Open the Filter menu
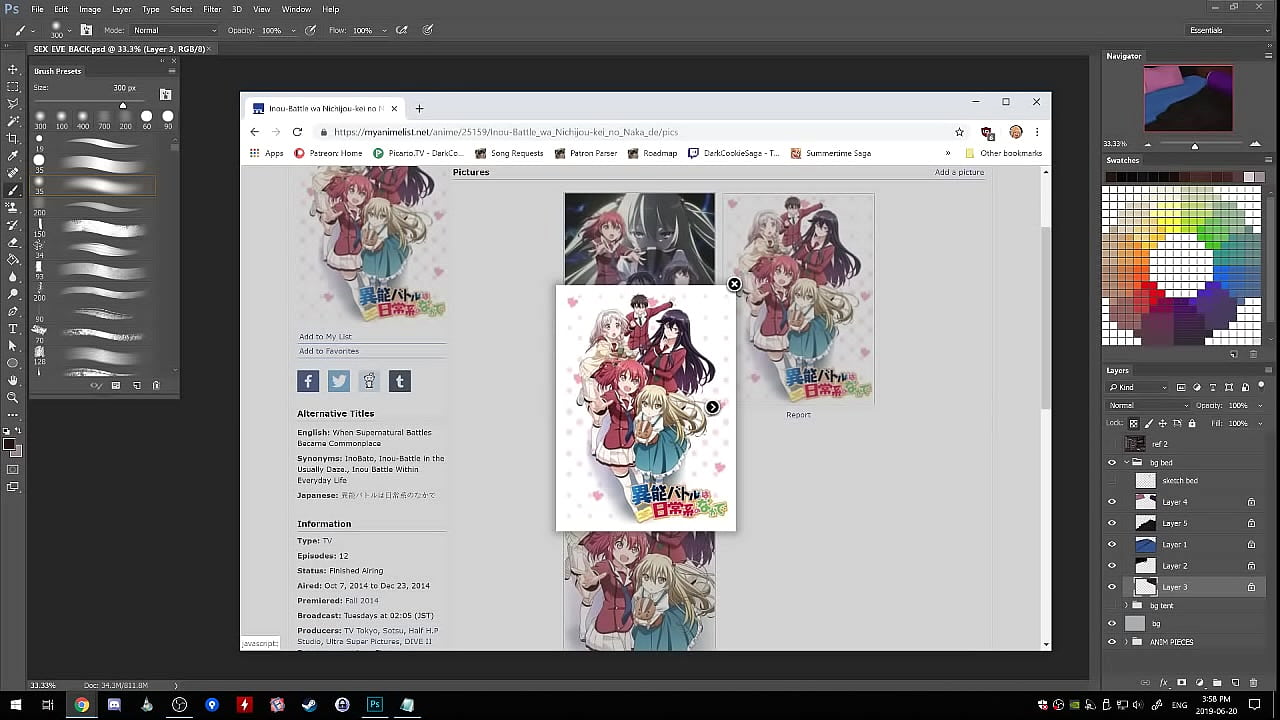This screenshot has height=720, width=1280. point(212,9)
